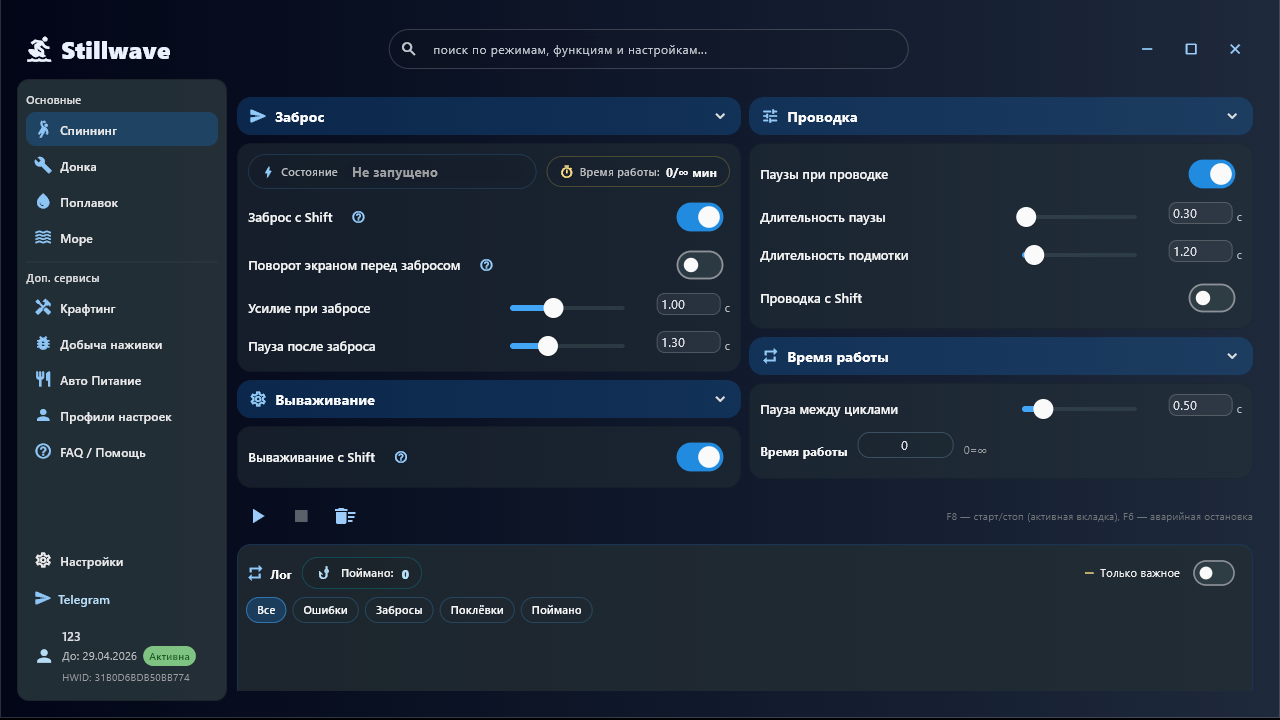Click the Время работы input field

[905, 446]
